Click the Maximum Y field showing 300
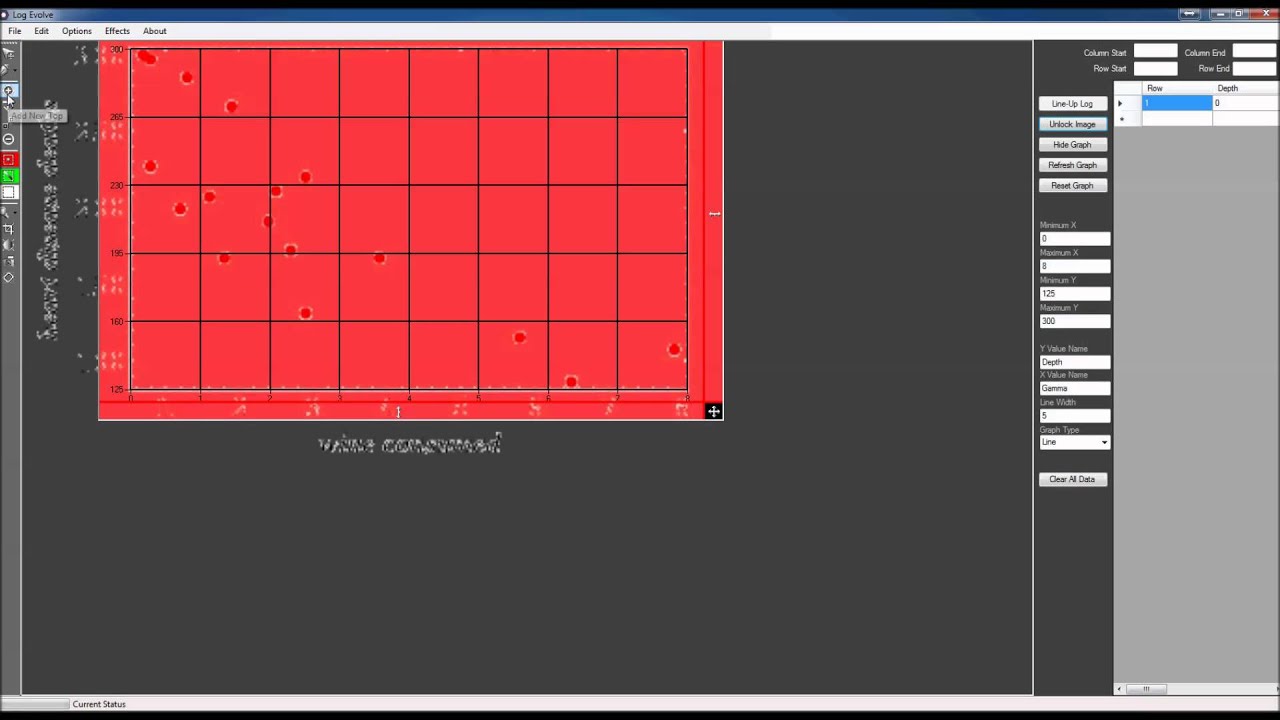 (x=1075, y=321)
